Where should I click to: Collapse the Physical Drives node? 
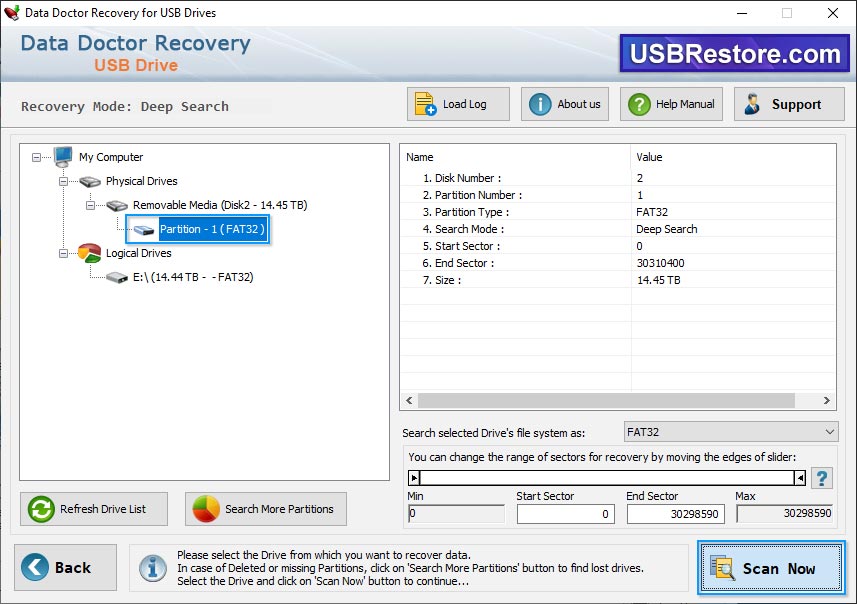point(63,181)
